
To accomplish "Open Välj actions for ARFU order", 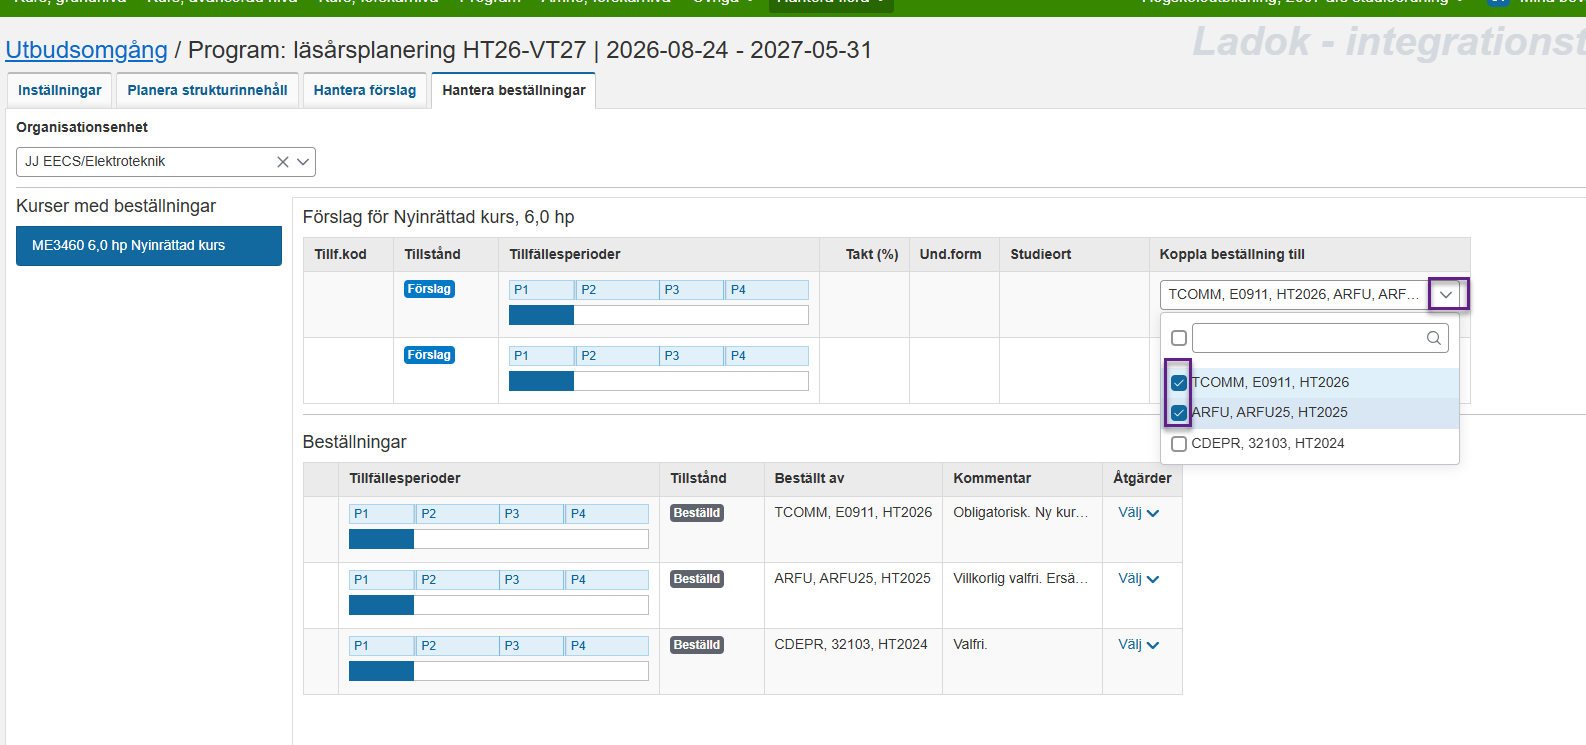I will pyautogui.click(x=1138, y=579).
